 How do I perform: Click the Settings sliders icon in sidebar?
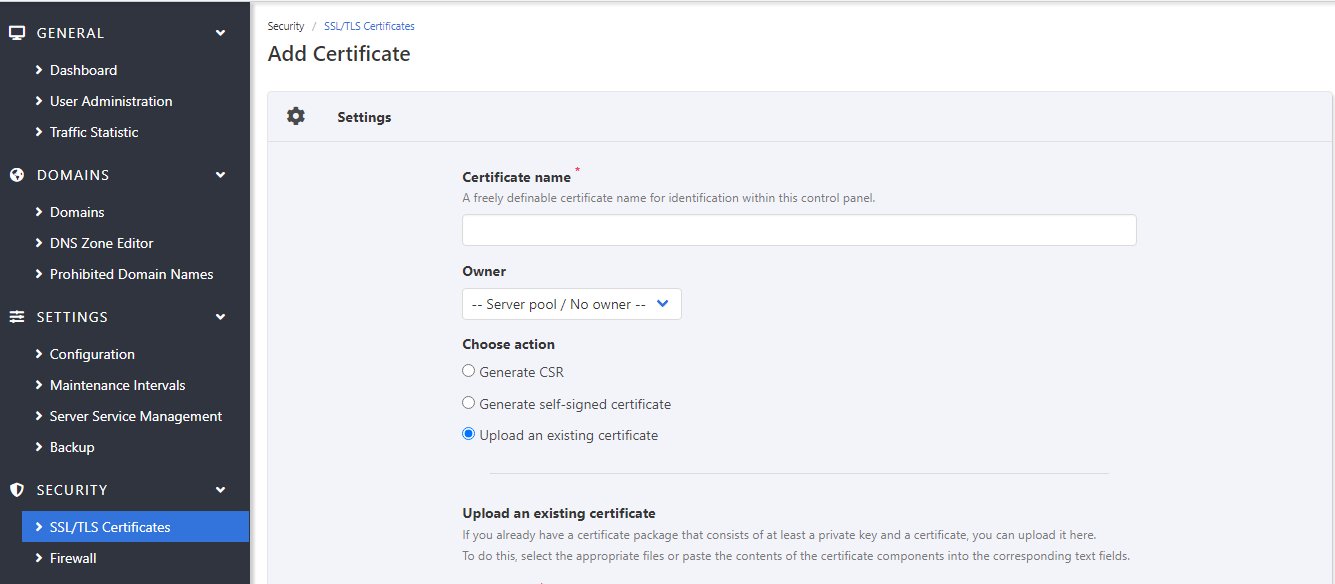click(17, 317)
